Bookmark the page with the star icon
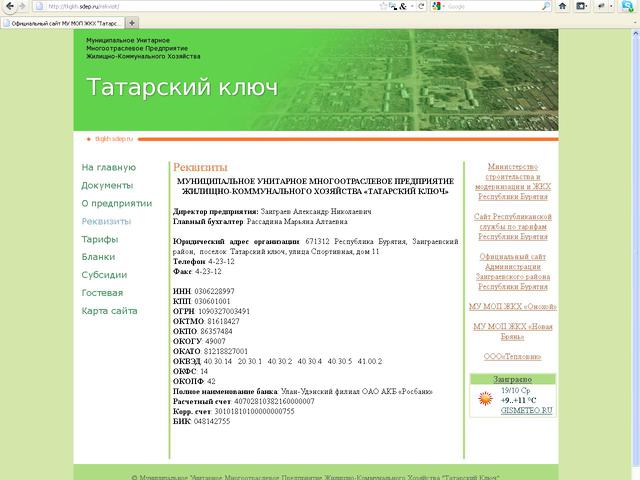 (x=383, y=6)
